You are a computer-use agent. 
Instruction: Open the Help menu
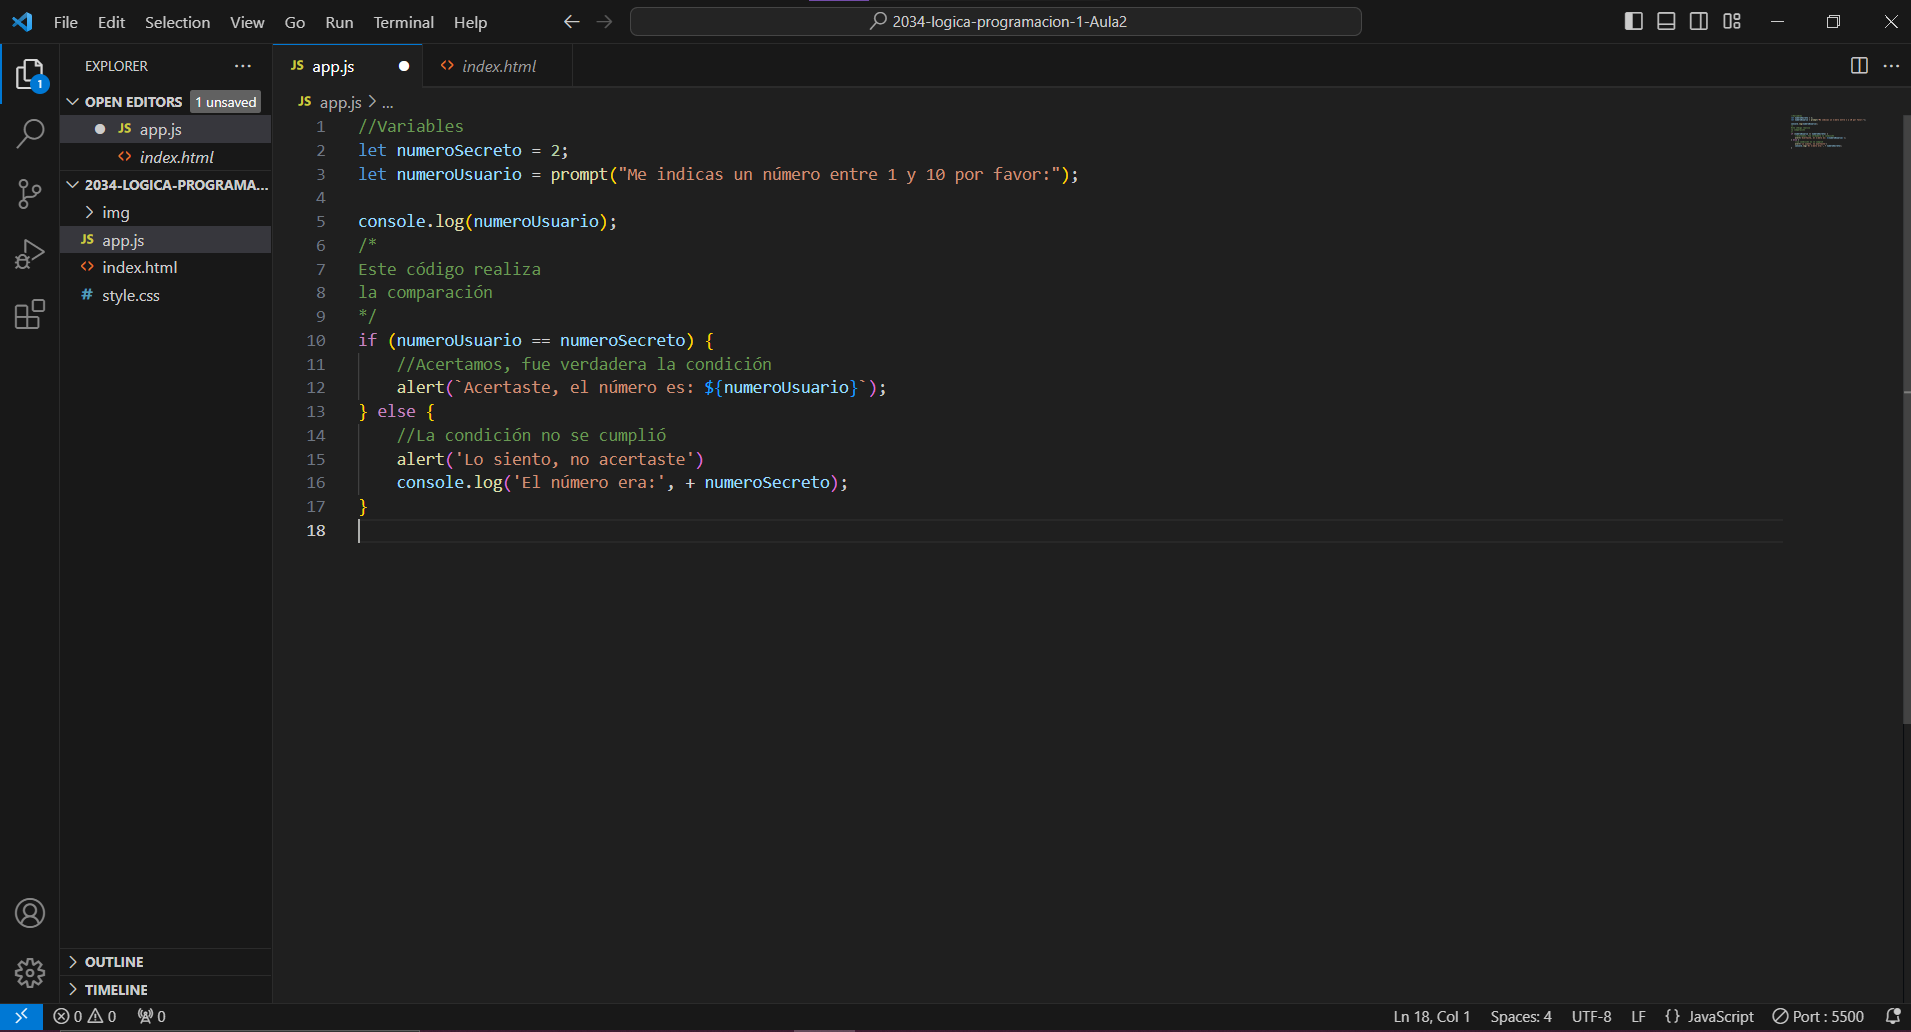470,22
